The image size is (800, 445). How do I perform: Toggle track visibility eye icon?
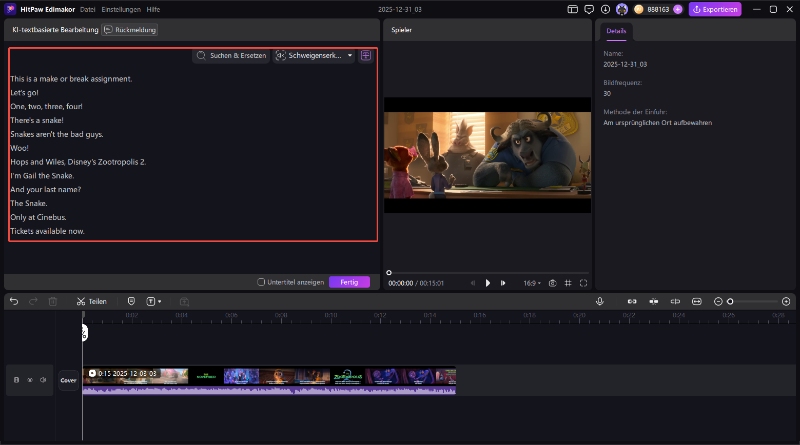(30, 380)
